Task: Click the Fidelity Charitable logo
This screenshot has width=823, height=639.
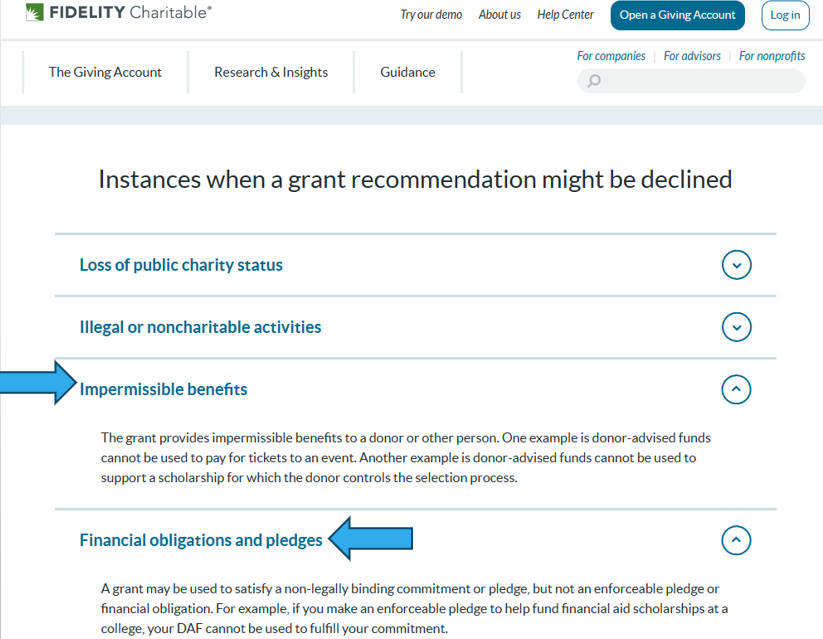Action: [118, 14]
